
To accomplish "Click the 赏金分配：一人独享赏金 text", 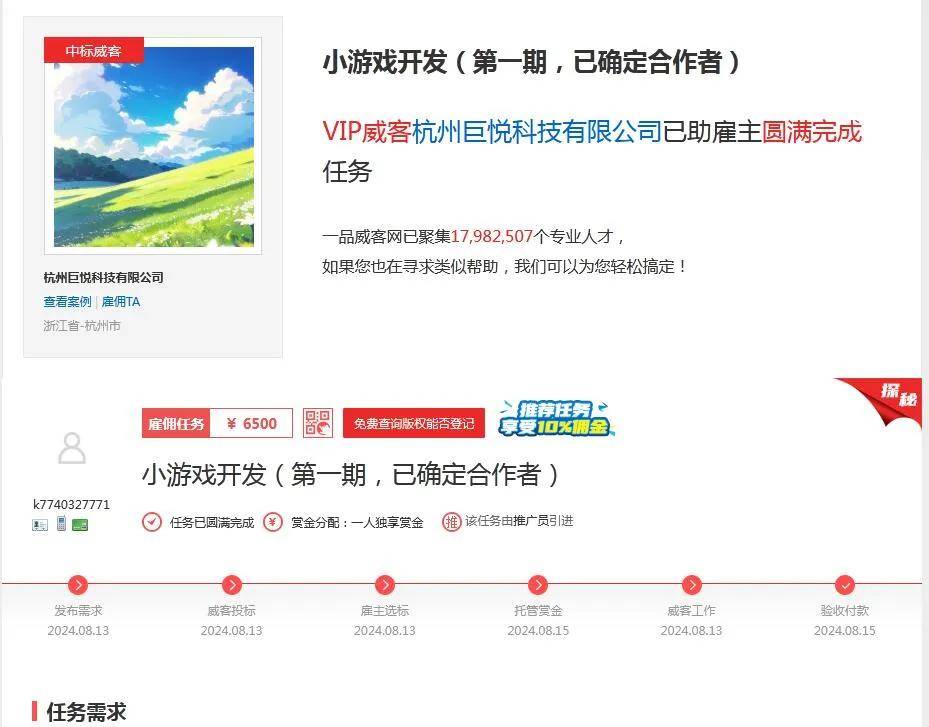I will coord(357,523).
